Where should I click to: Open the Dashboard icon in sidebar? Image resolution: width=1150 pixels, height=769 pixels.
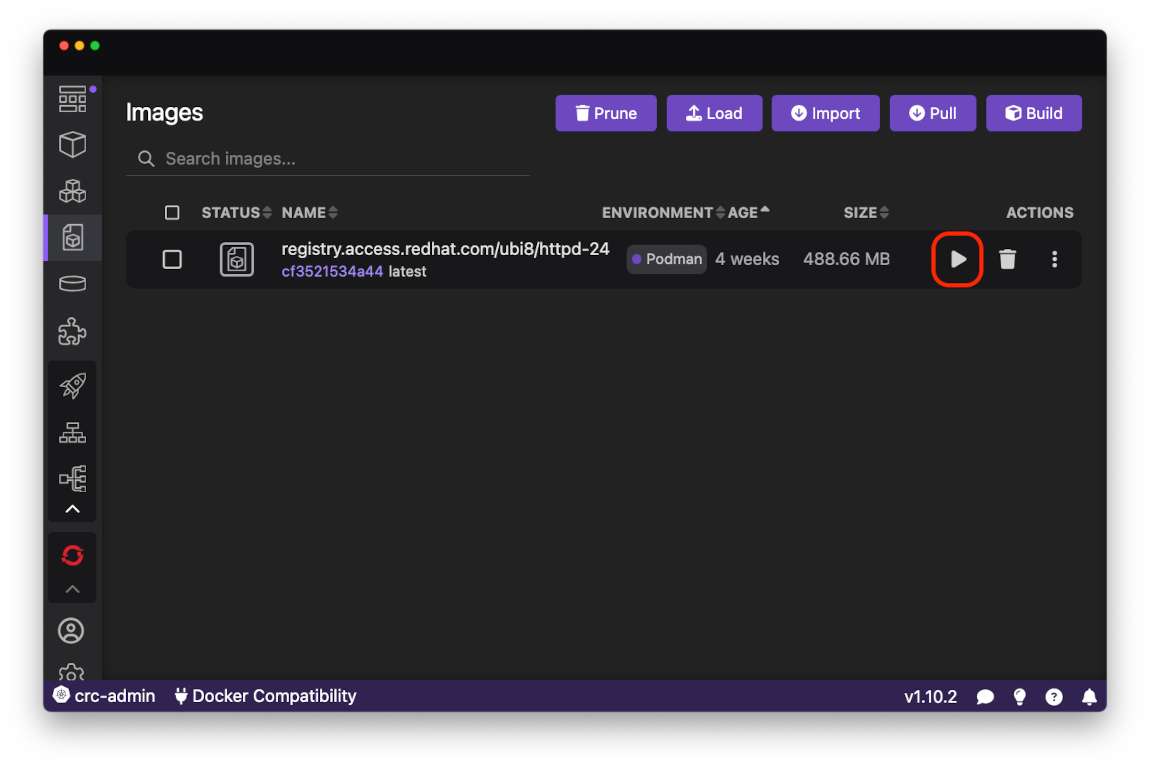(73, 99)
